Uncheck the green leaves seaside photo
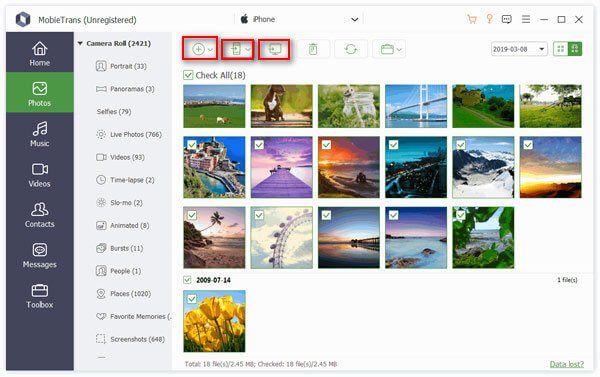600x377 pixels. coord(461,215)
